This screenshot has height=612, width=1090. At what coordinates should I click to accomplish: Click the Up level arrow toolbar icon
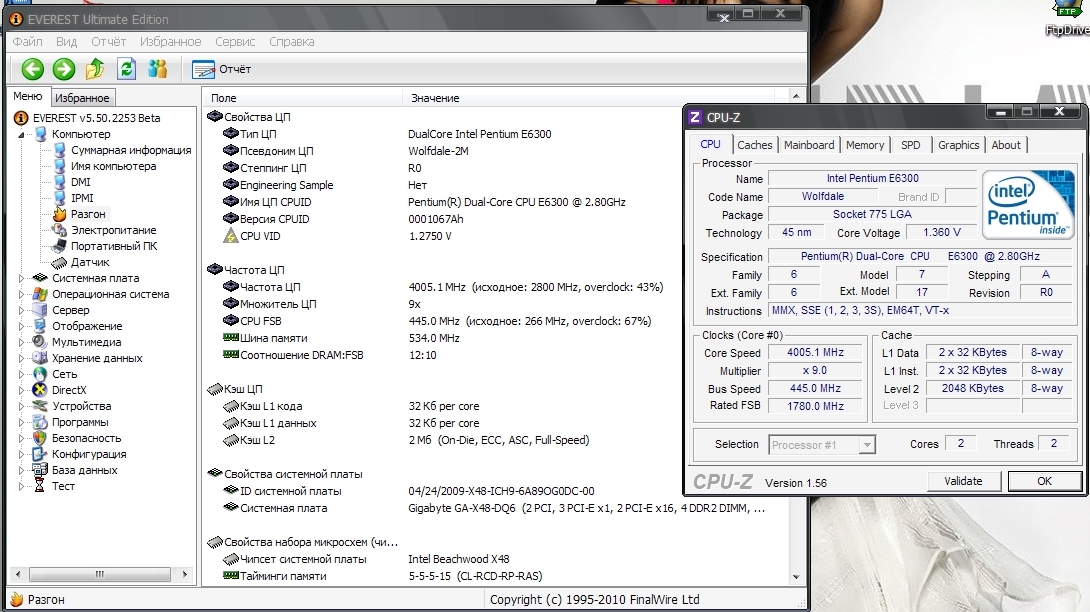pyautogui.click(x=95, y=69)
